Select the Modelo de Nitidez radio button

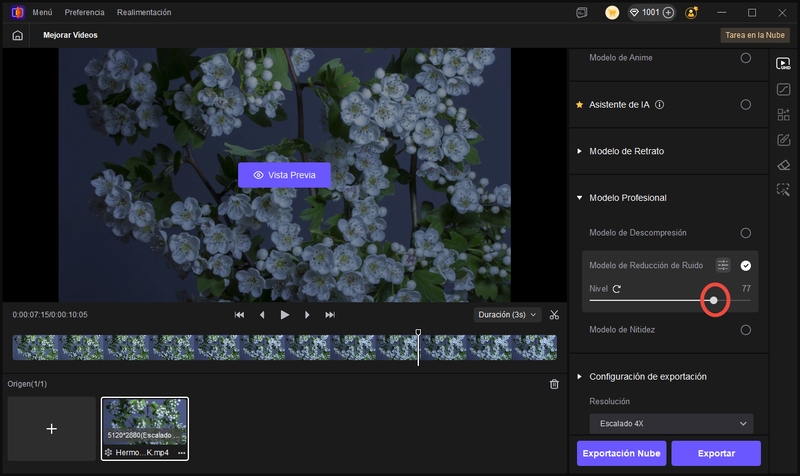(745, 330)
